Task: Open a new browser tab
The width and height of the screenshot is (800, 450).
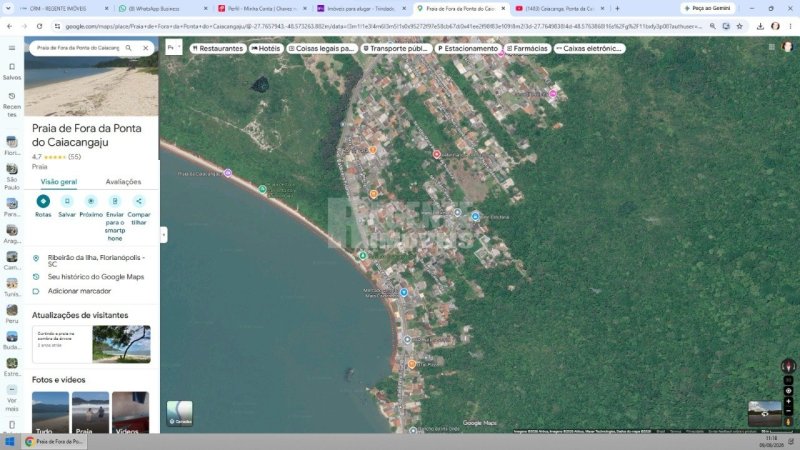Action: 617,9
